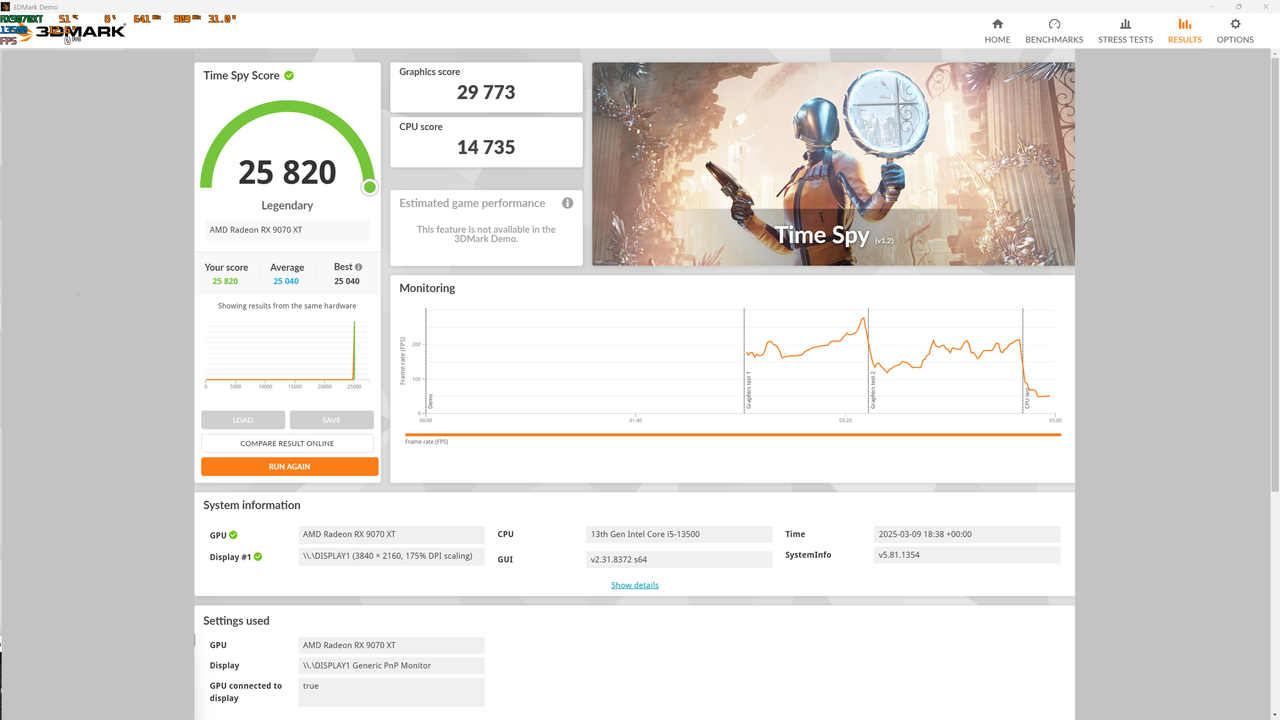This screenshot has width=1280, height=720.
Task: Click the Time Spy preview image
Action: 833,164
